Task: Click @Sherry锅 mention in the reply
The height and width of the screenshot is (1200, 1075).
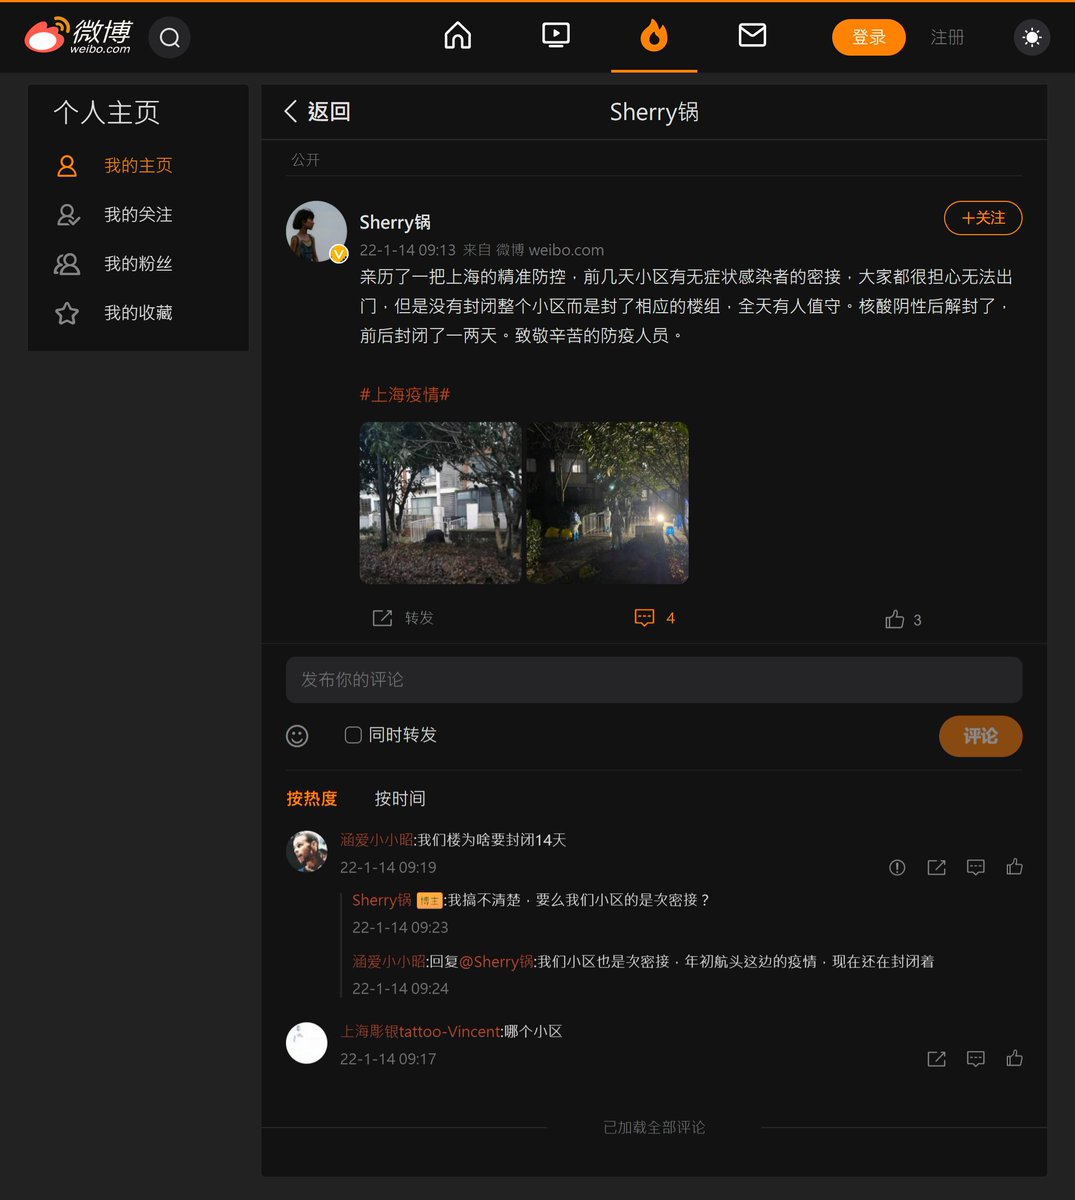Action: (496, 962)
